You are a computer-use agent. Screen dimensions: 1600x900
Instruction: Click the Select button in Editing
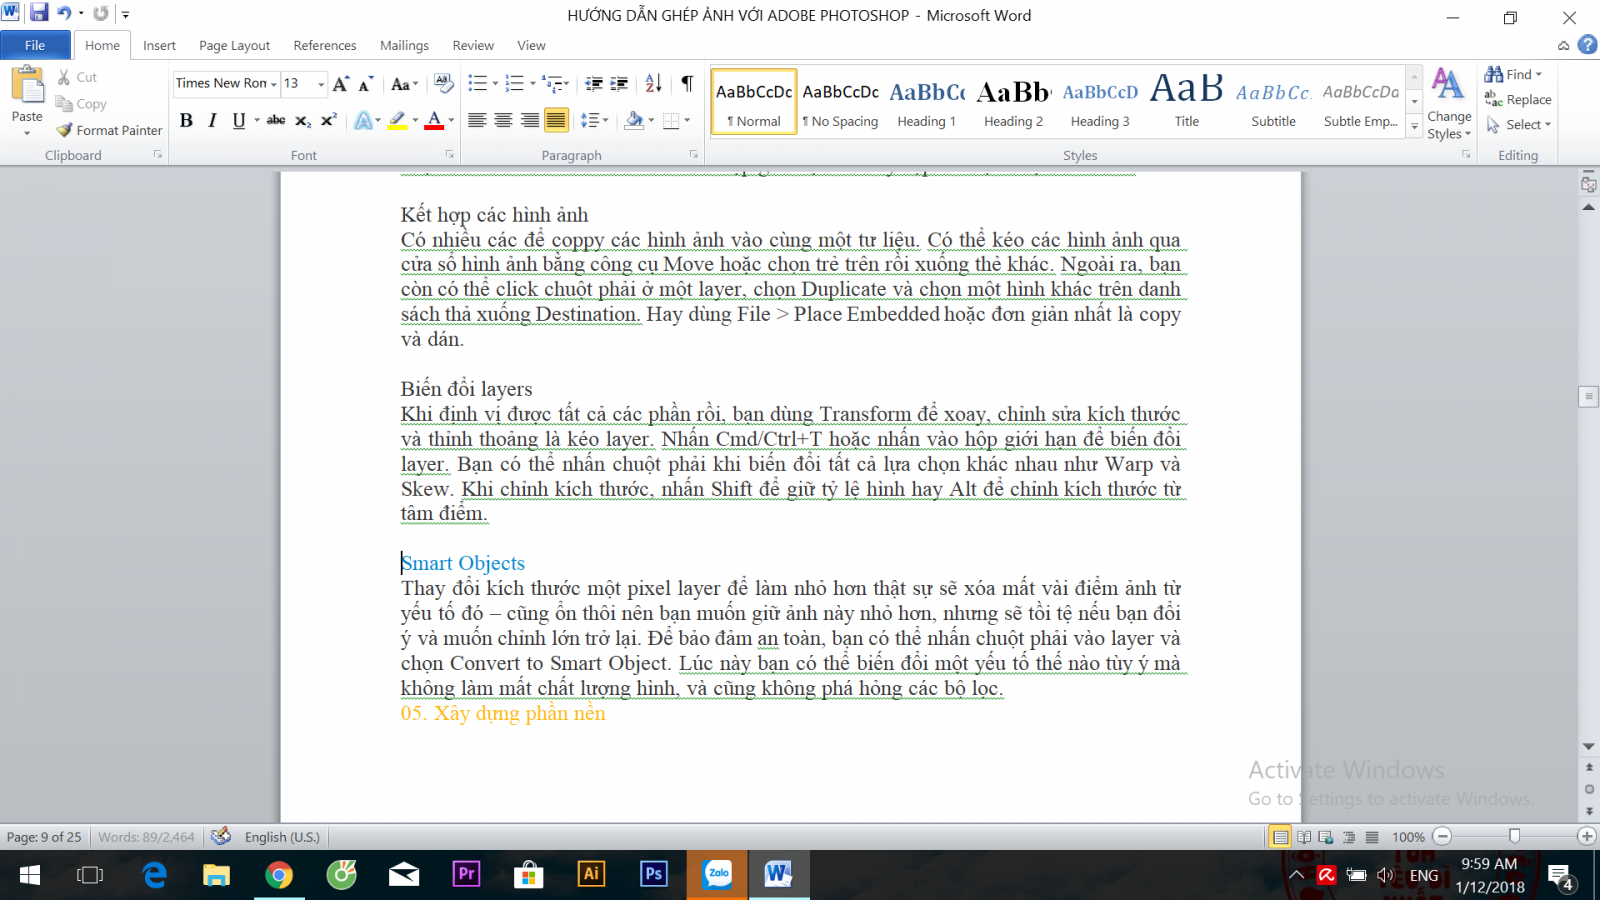pos(1518,124)
